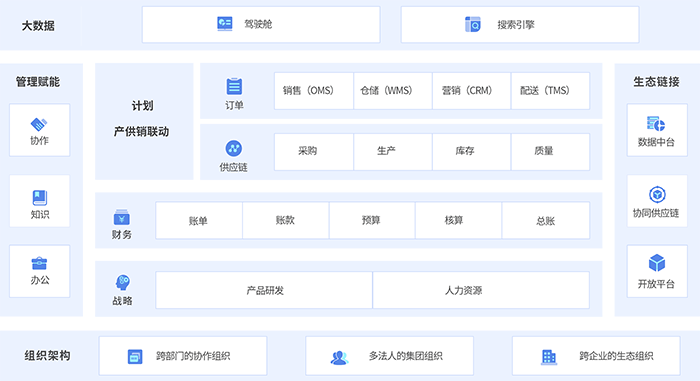Image resolution: width=700 pixels, height=381 pixels.
Task: Select the 生产 cell
Action: 393,151
